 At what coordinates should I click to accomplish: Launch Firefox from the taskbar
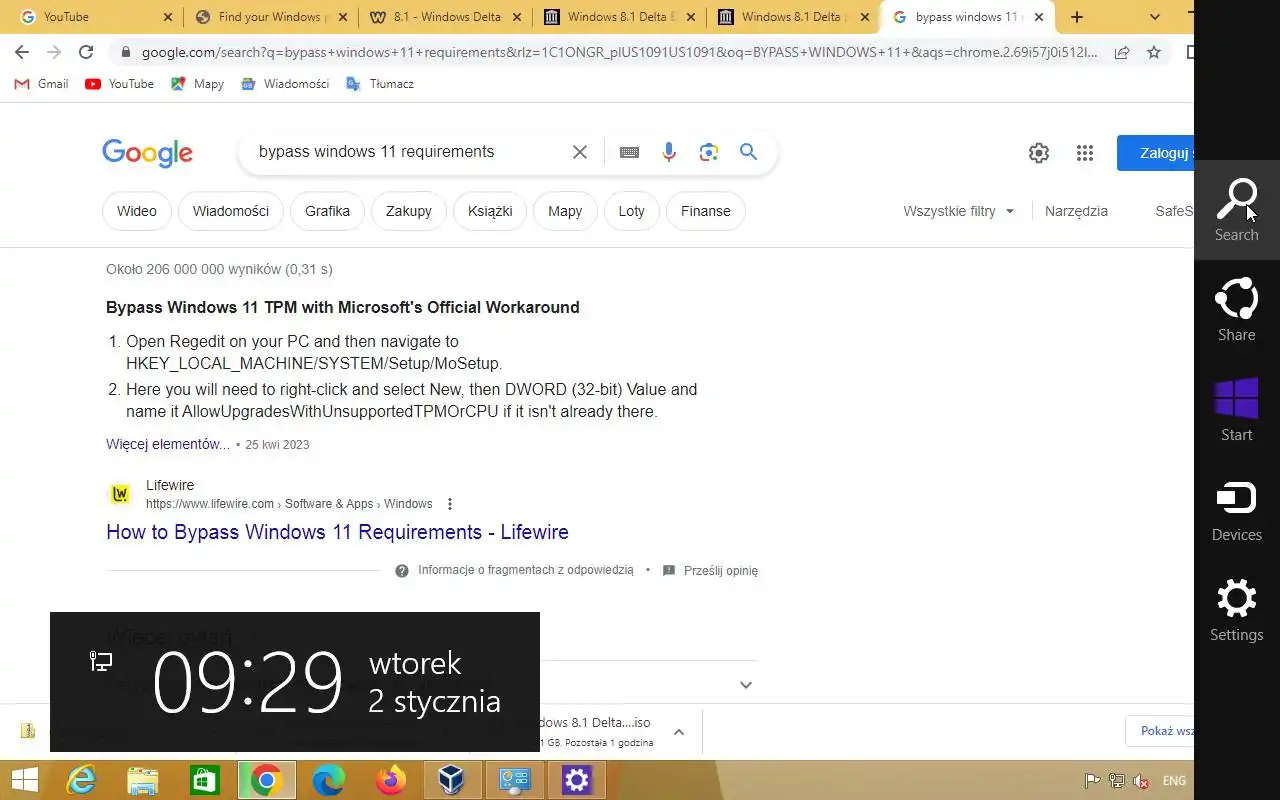(391, 780)
